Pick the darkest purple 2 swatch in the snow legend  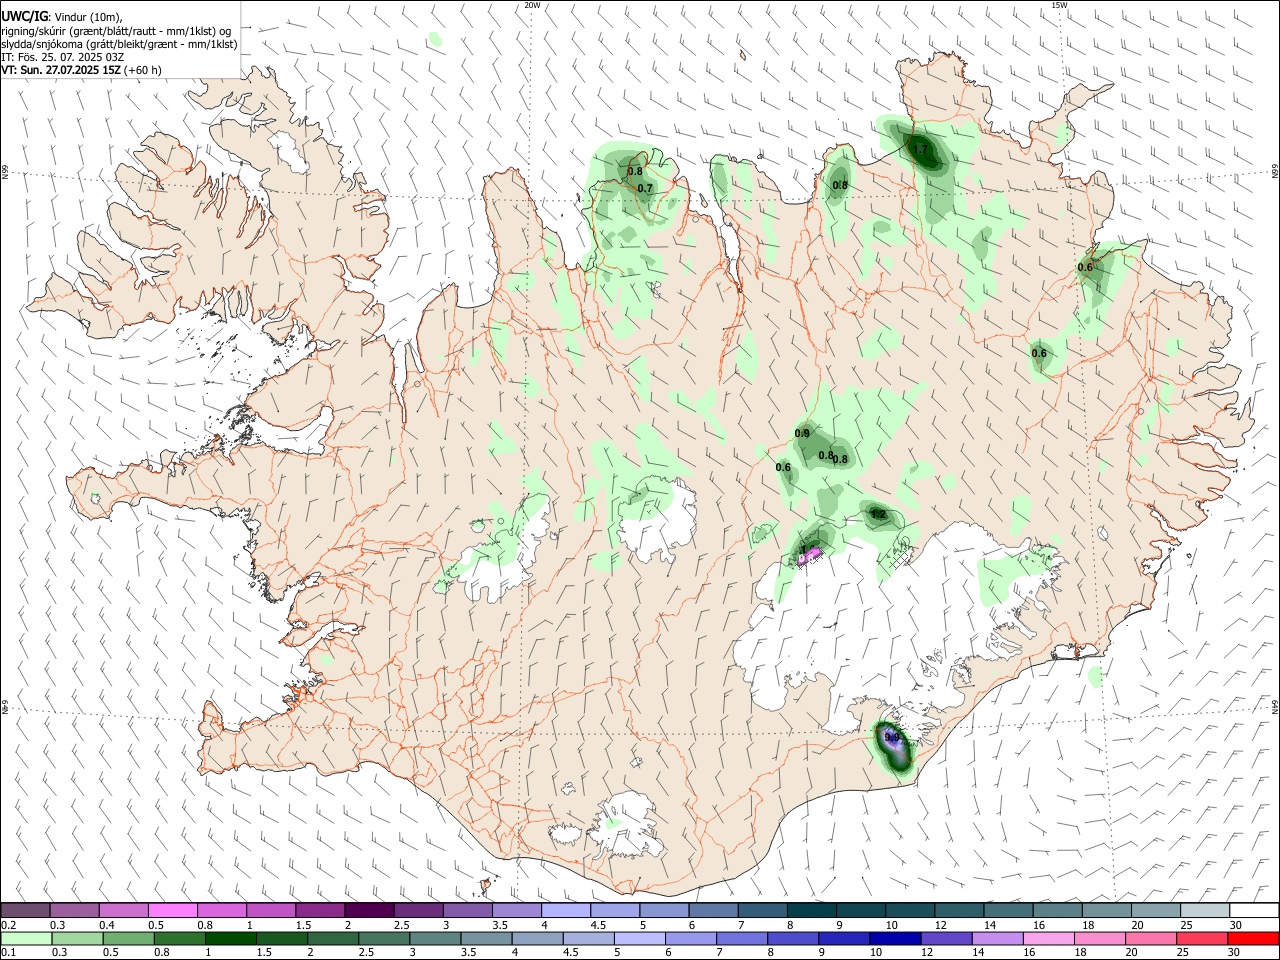click(x=369, y=910)
